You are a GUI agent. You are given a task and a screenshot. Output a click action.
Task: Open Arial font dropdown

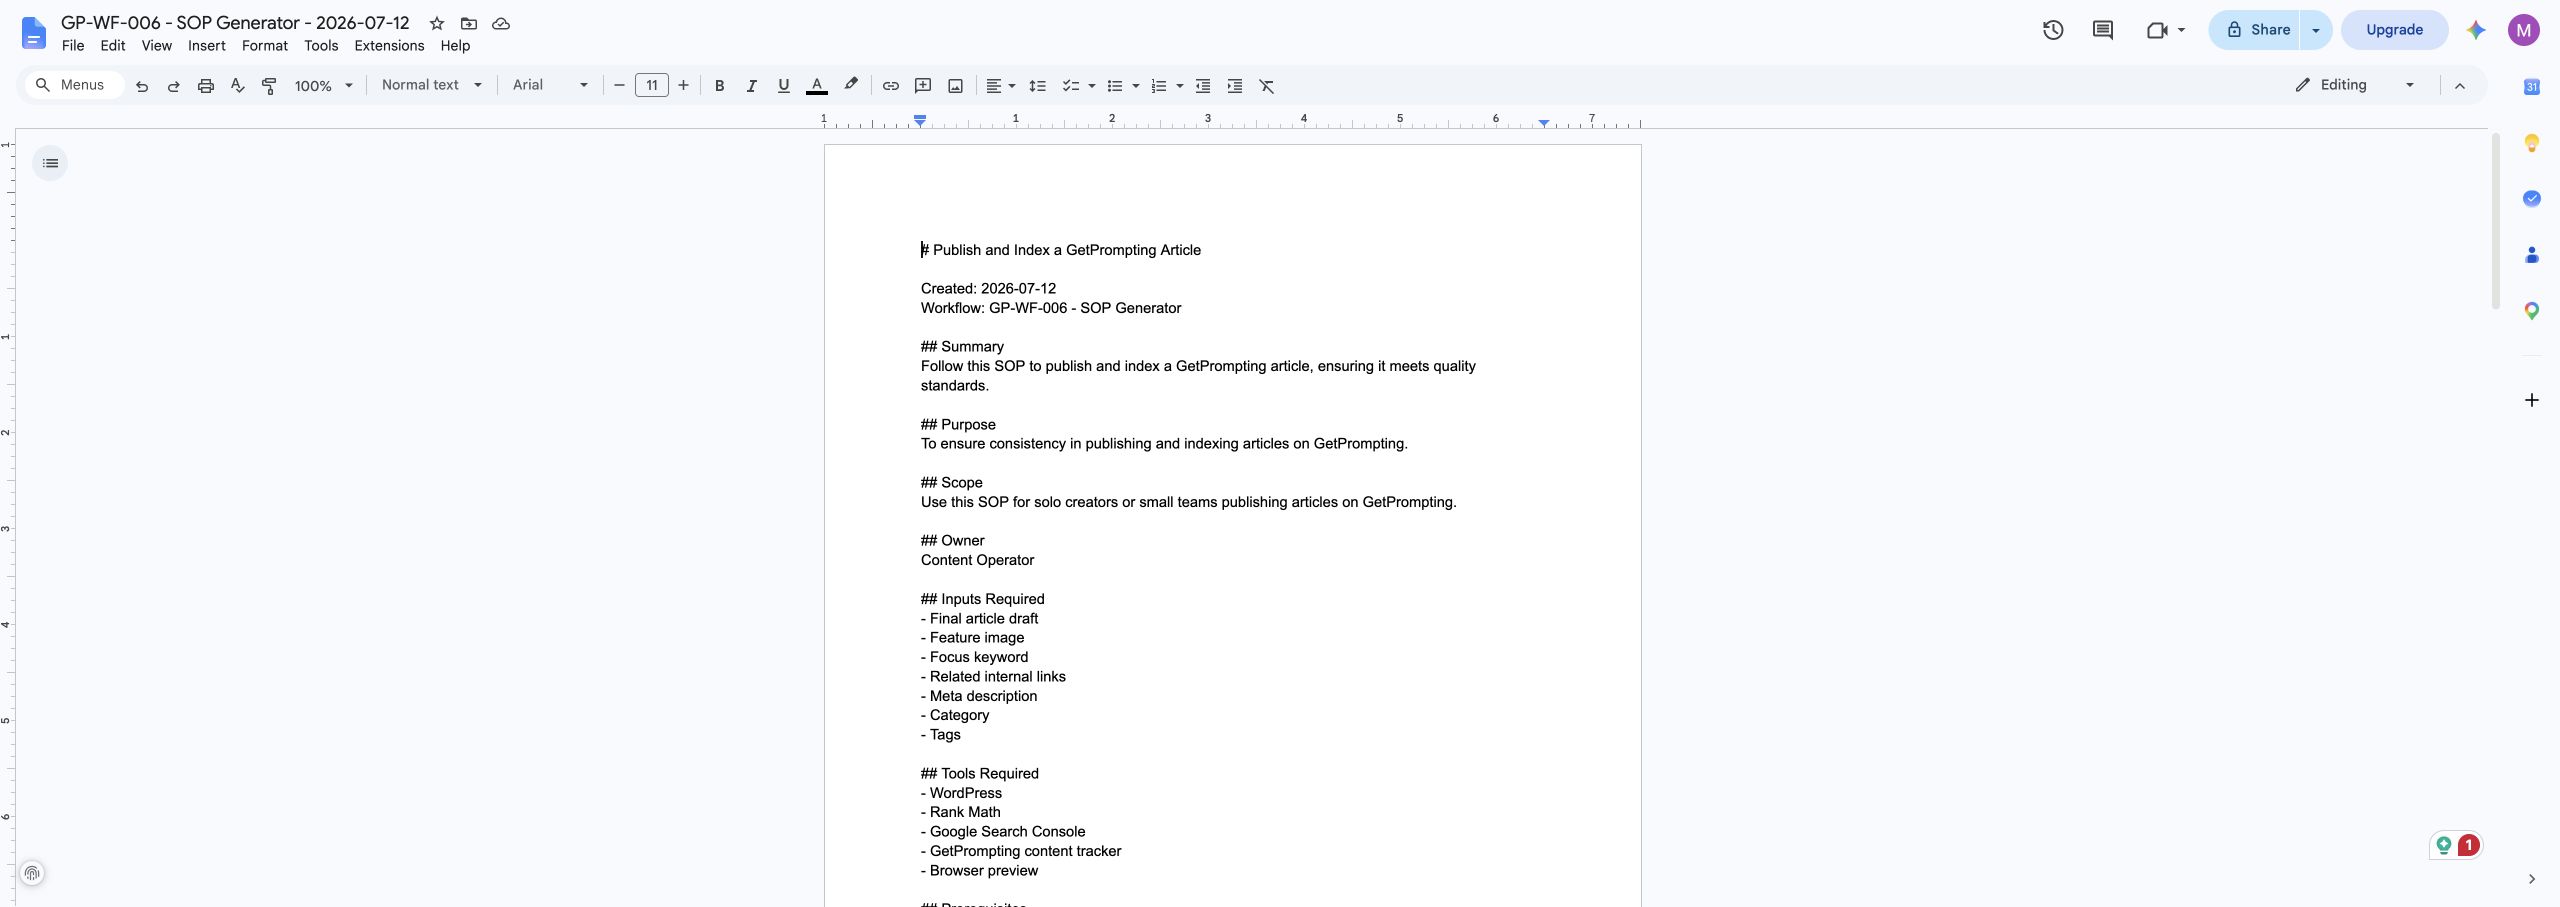tap(550, 85)
